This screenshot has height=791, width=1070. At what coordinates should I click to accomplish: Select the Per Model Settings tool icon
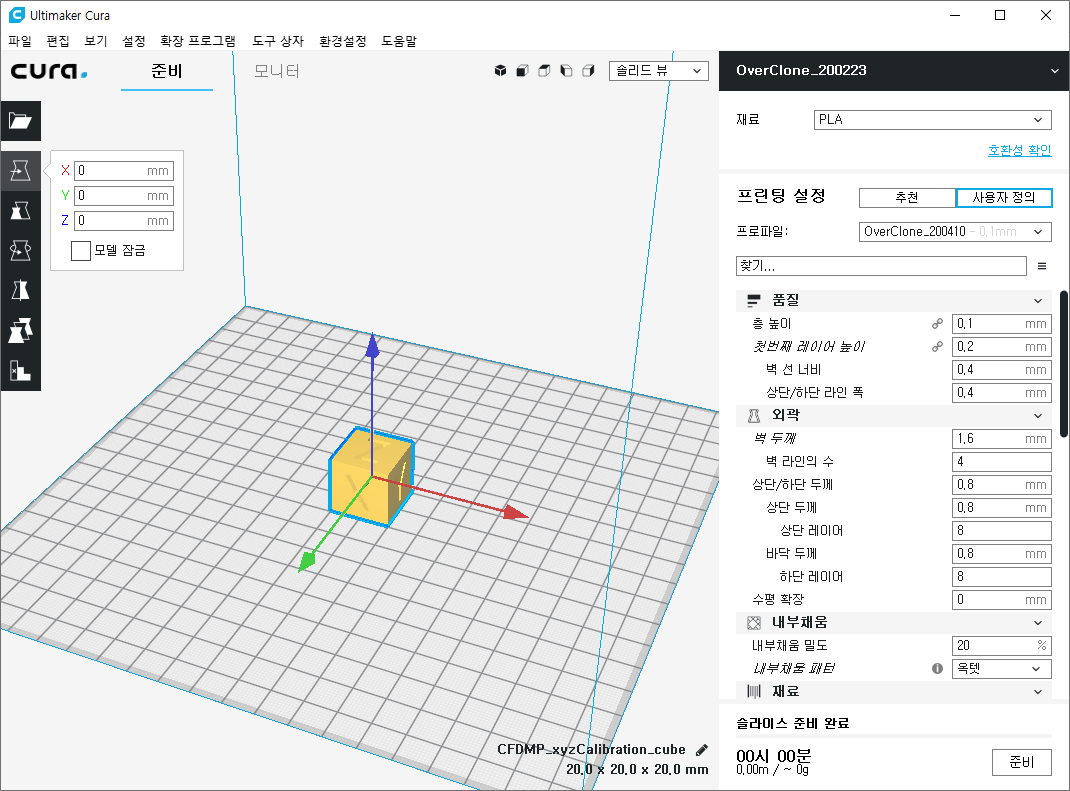click(x=20, y=331)
